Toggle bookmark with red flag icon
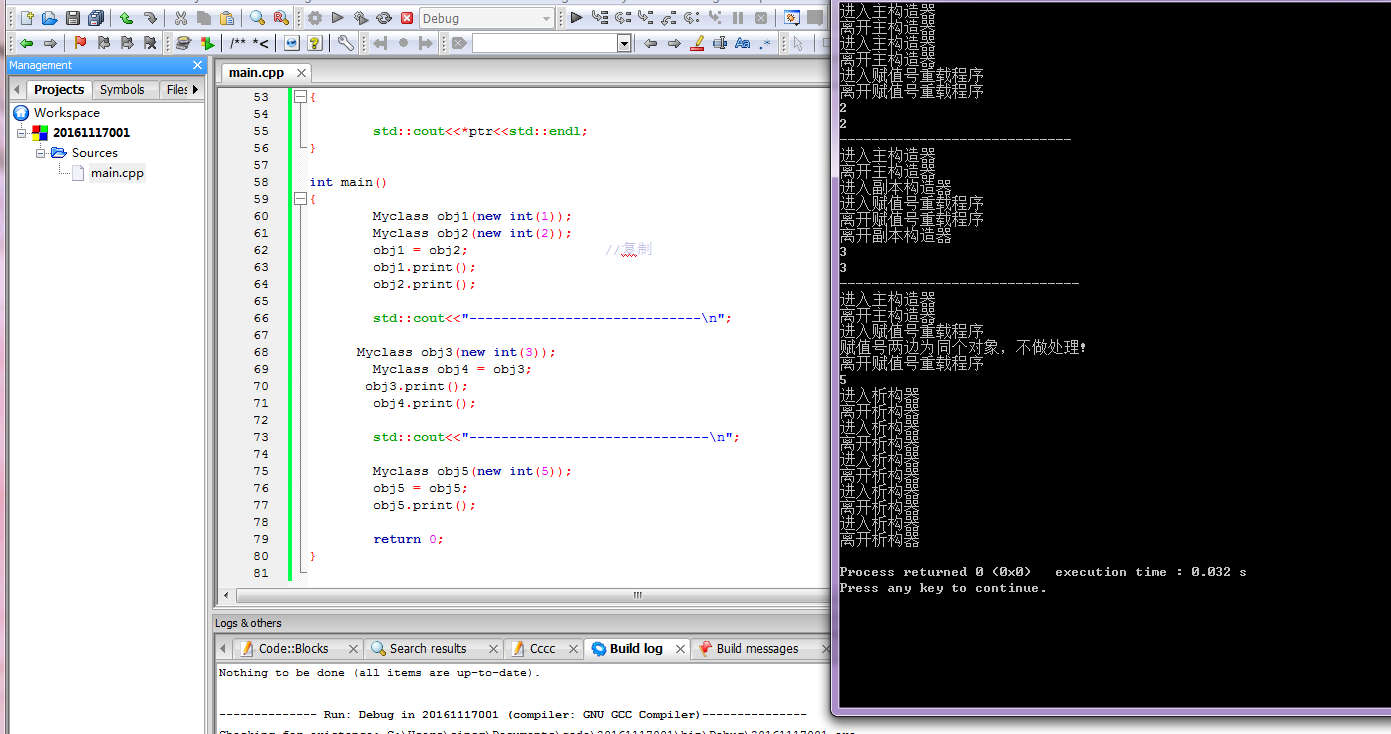This screenshot has width=1391, height=734. click(x=79, y=43)
